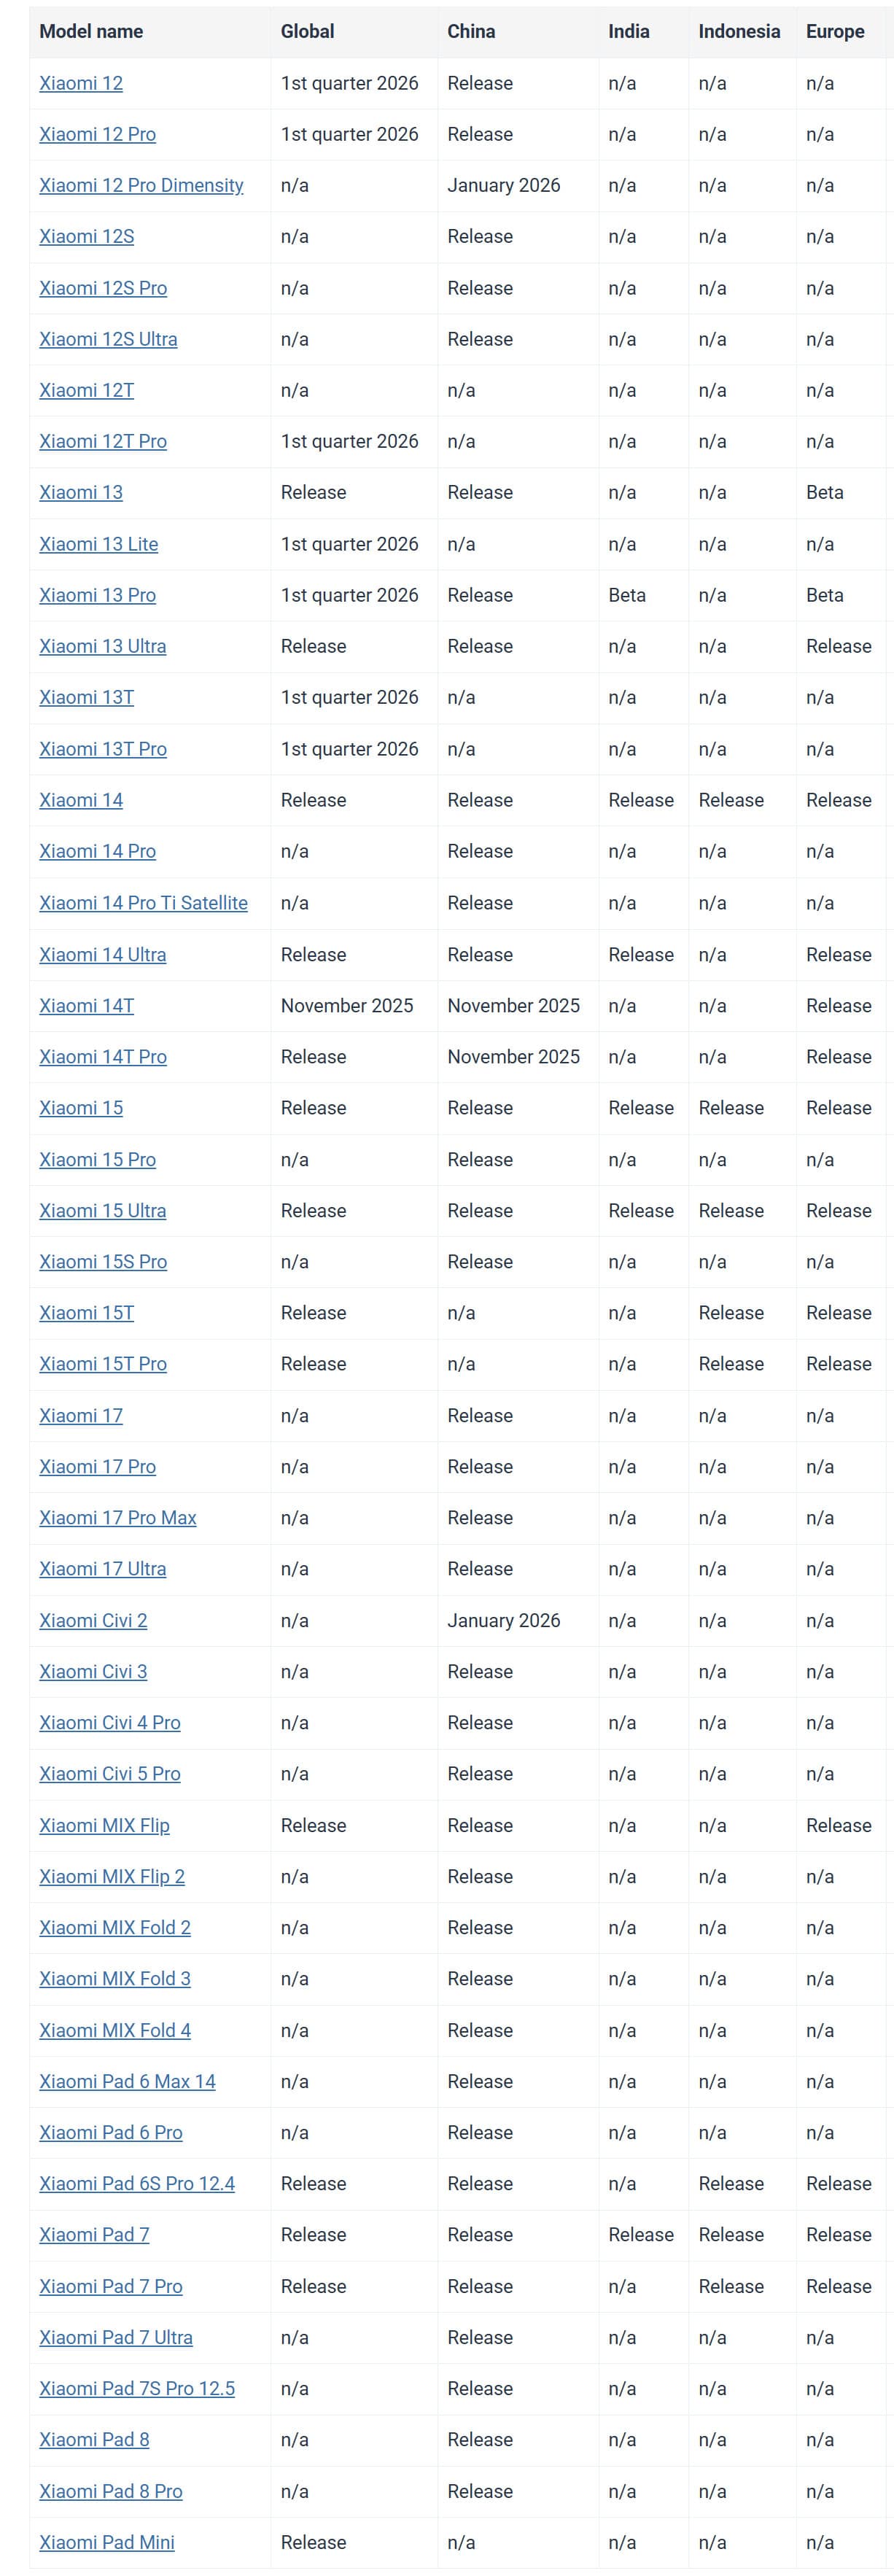
Task: Click the Xiaomi Civi 2 link
Action: (93, 1621)
